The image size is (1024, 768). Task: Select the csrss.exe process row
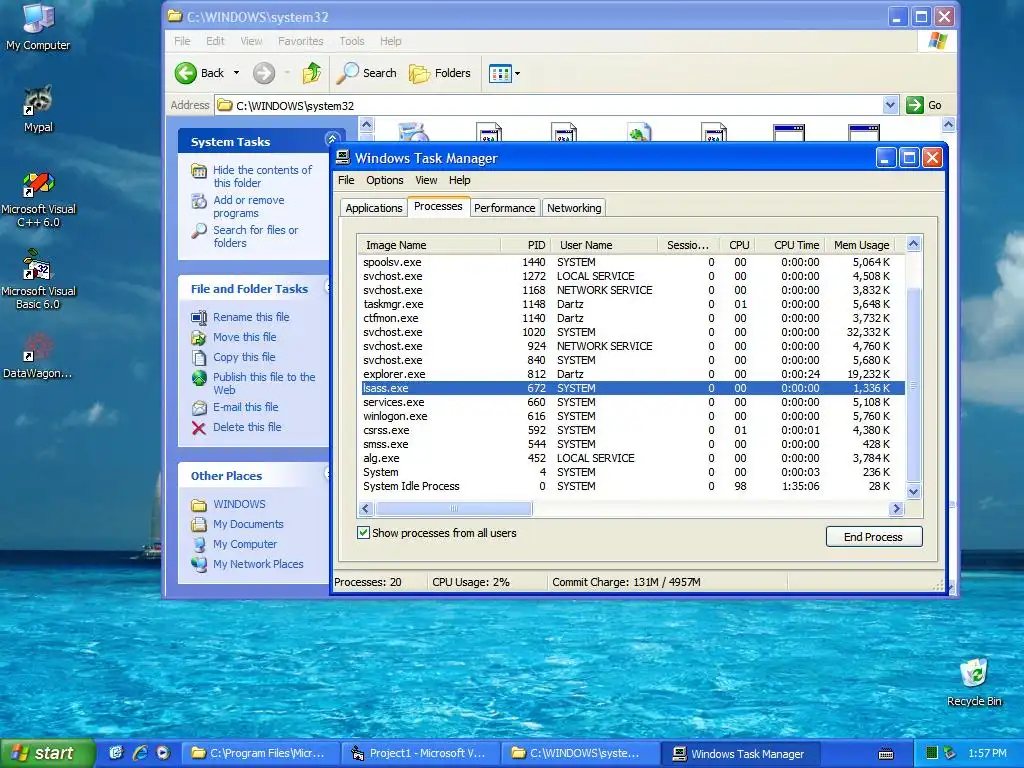[x=632, y=430]
